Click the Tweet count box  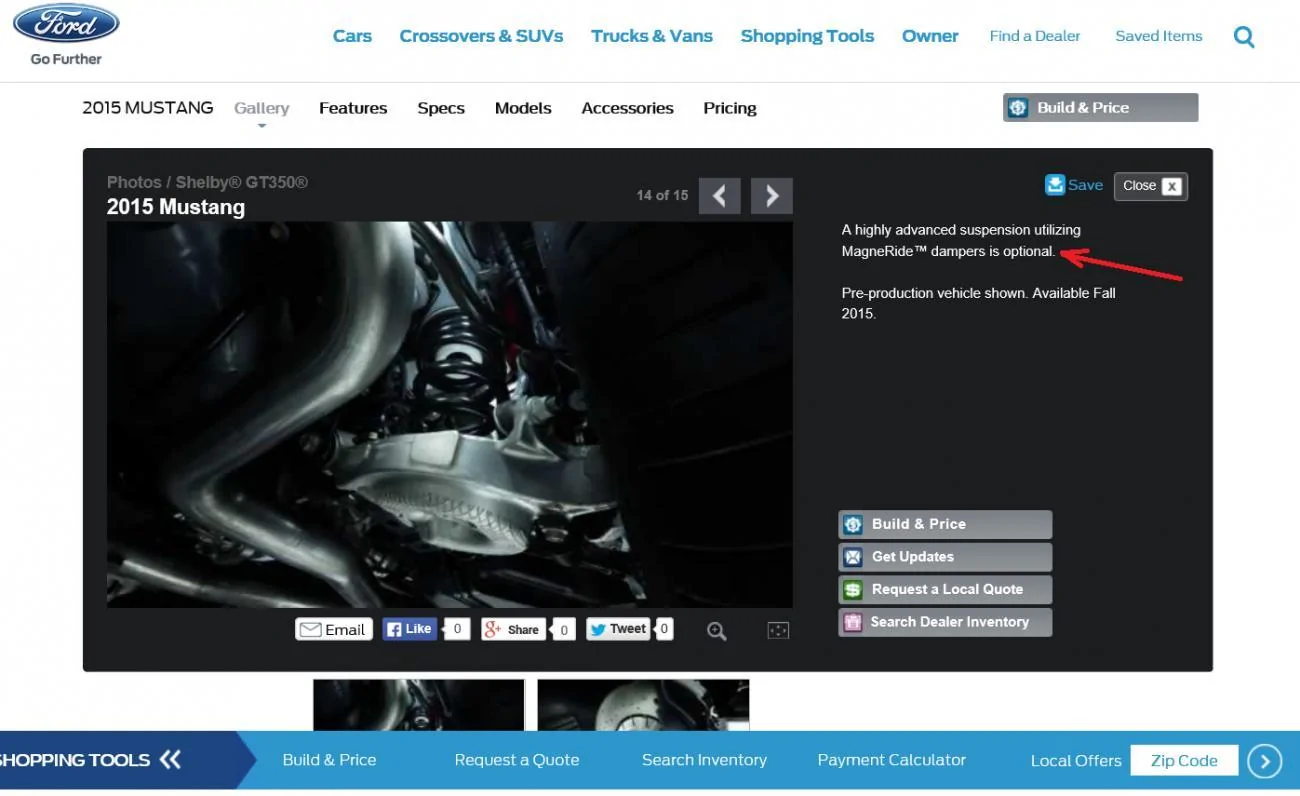(x=665, y=629)
